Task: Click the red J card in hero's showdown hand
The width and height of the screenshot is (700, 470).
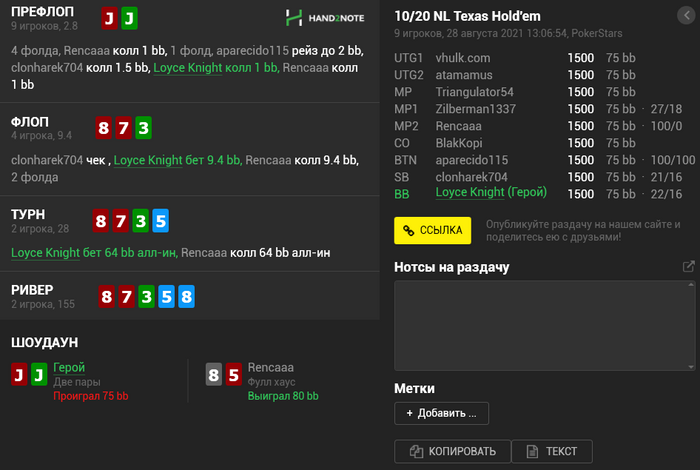Action: click(x=19, y=374)
